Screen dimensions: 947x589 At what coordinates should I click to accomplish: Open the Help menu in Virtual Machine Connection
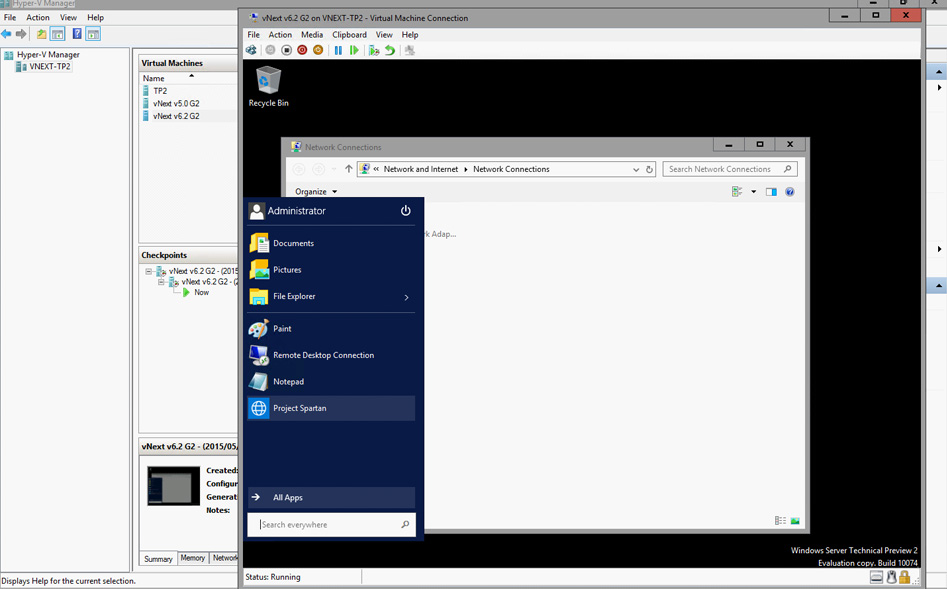(x=409, y=34)
